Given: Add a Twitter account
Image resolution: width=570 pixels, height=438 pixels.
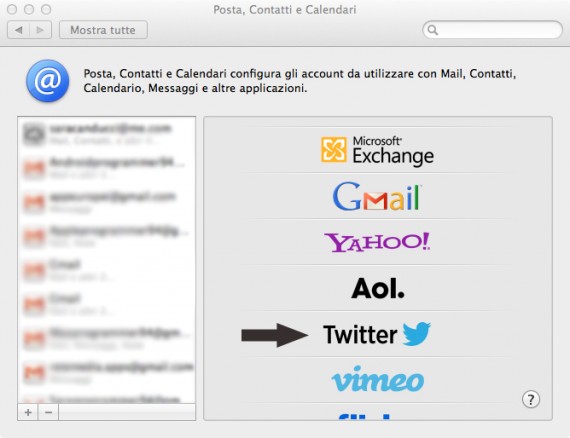Looking at the screenshot, I should (x=377, y=334).
